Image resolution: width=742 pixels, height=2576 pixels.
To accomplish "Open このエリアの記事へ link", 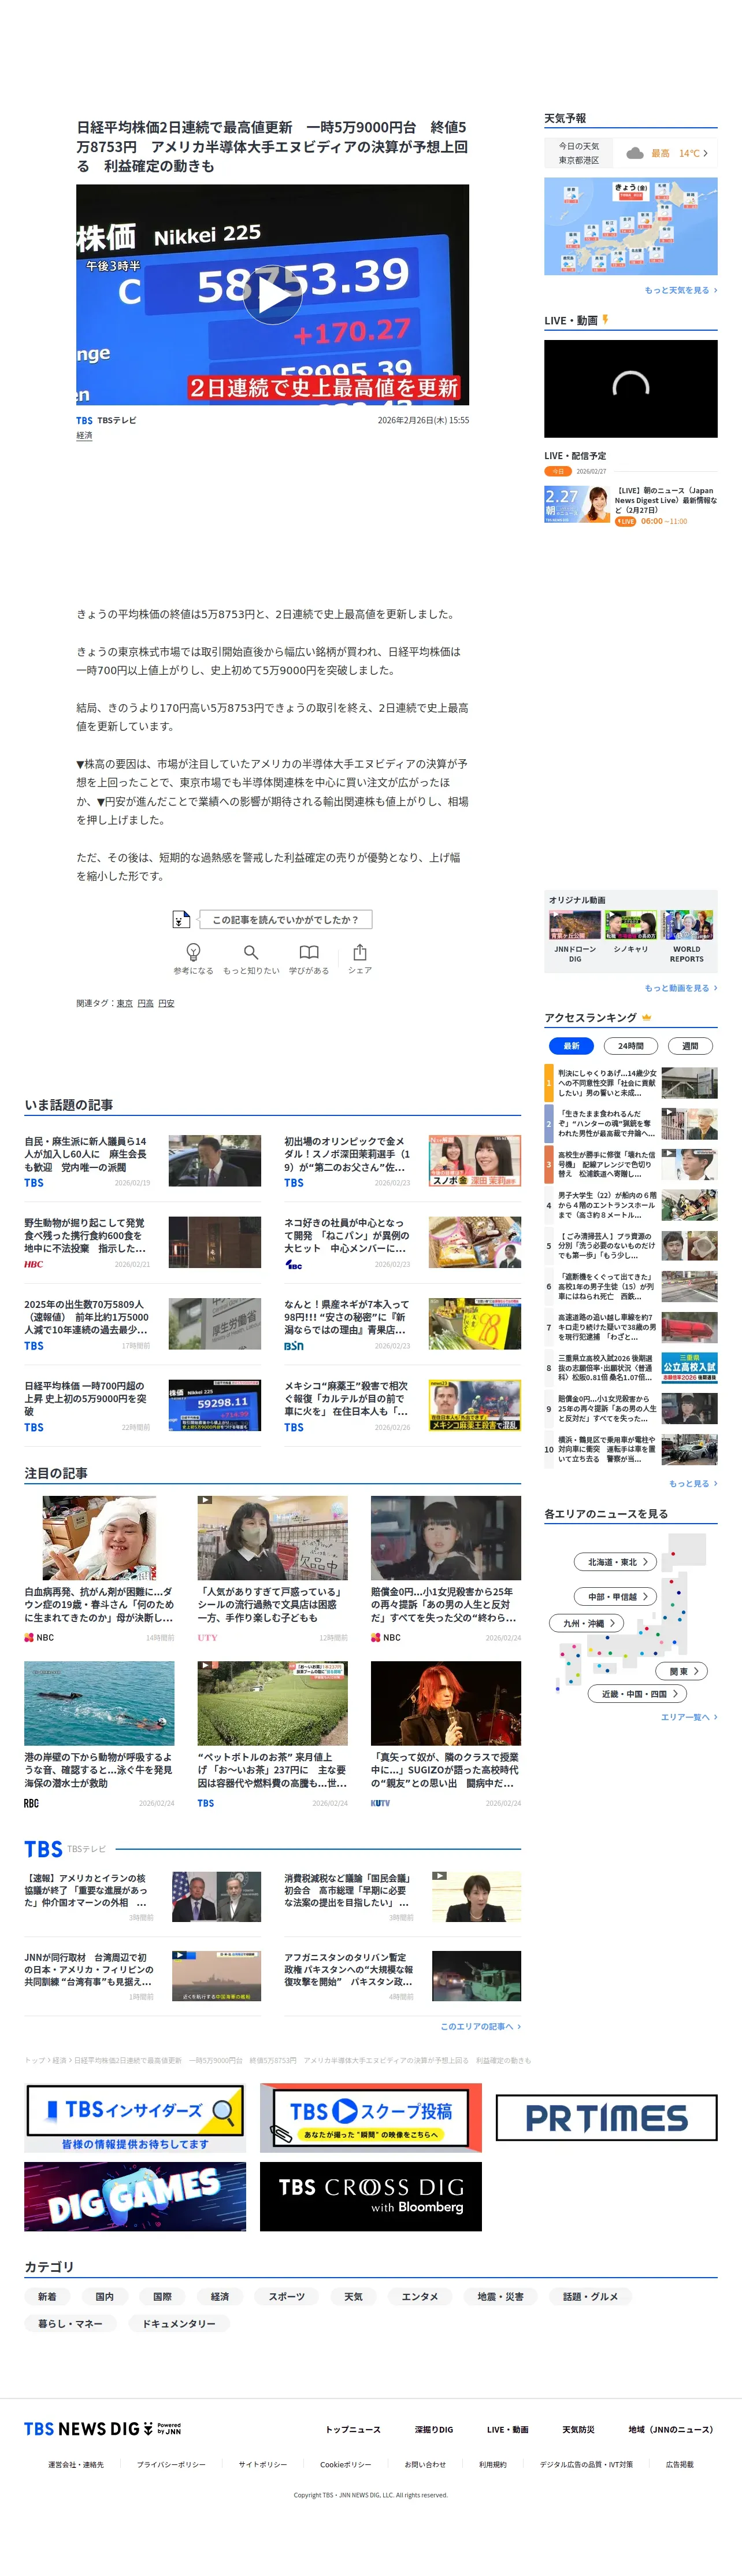I will click(x=481, y=2026).
